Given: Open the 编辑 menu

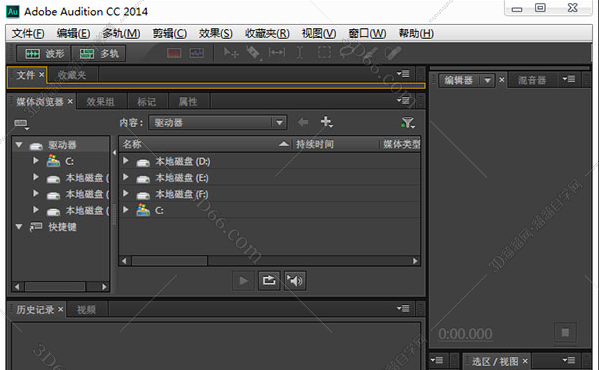Looking at the screenshot, I should 73,34.
